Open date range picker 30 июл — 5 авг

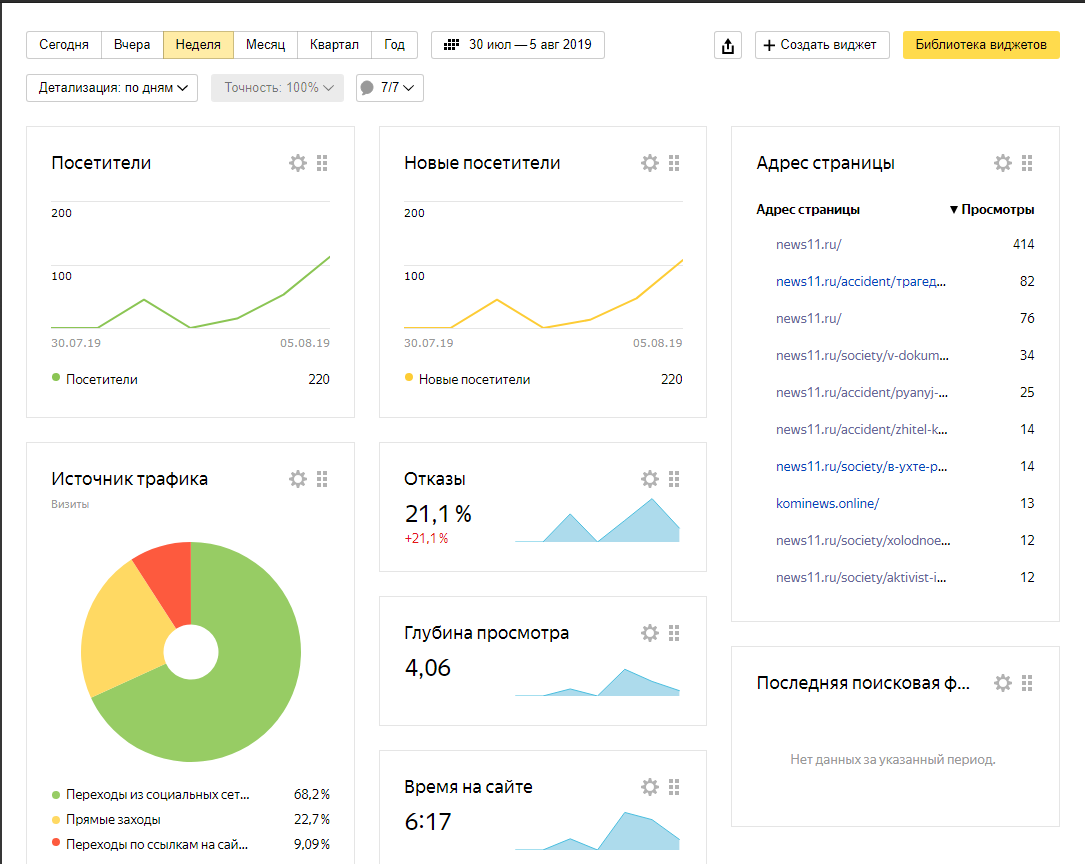pos(518,45)
